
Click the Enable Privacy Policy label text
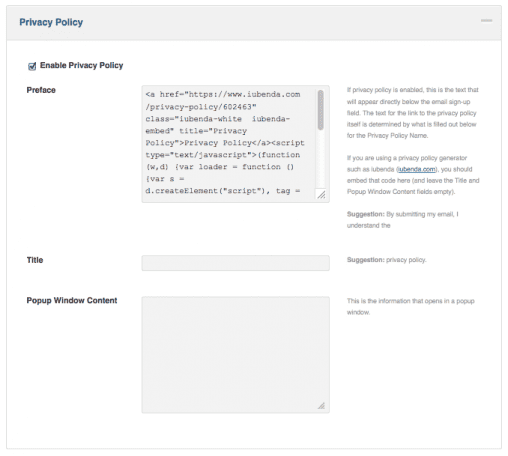point(82,65)
